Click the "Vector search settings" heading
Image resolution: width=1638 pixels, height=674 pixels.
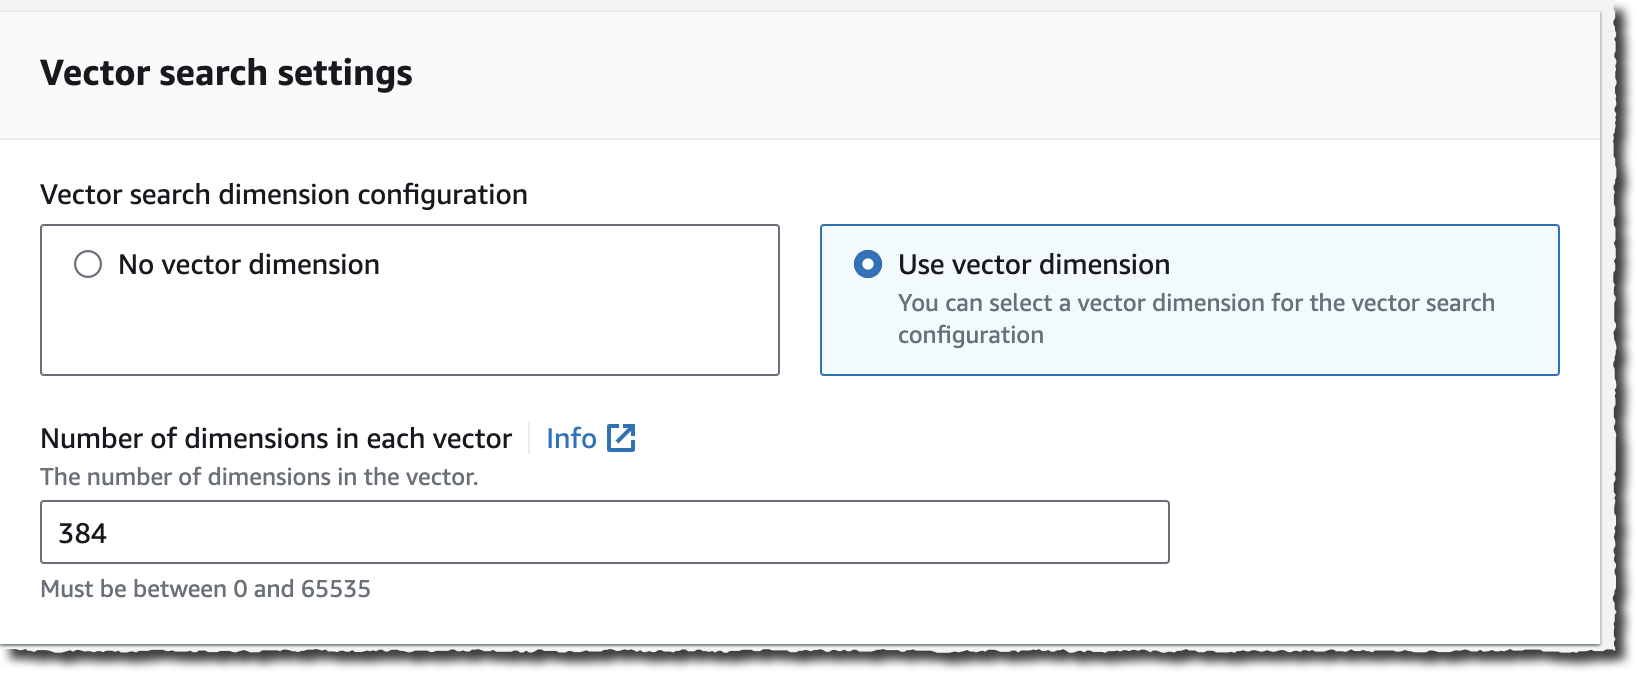[226, 73]
